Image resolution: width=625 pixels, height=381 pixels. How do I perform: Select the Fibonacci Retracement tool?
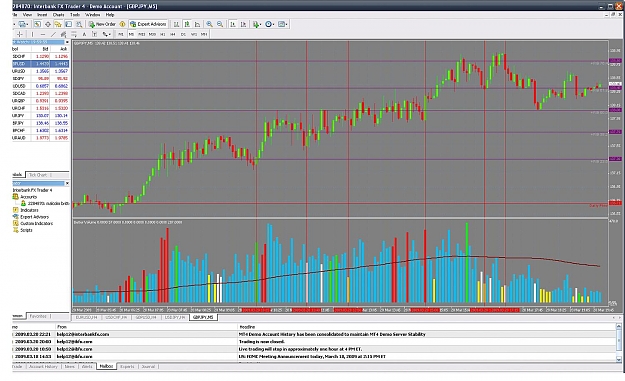tap(74, 34)
